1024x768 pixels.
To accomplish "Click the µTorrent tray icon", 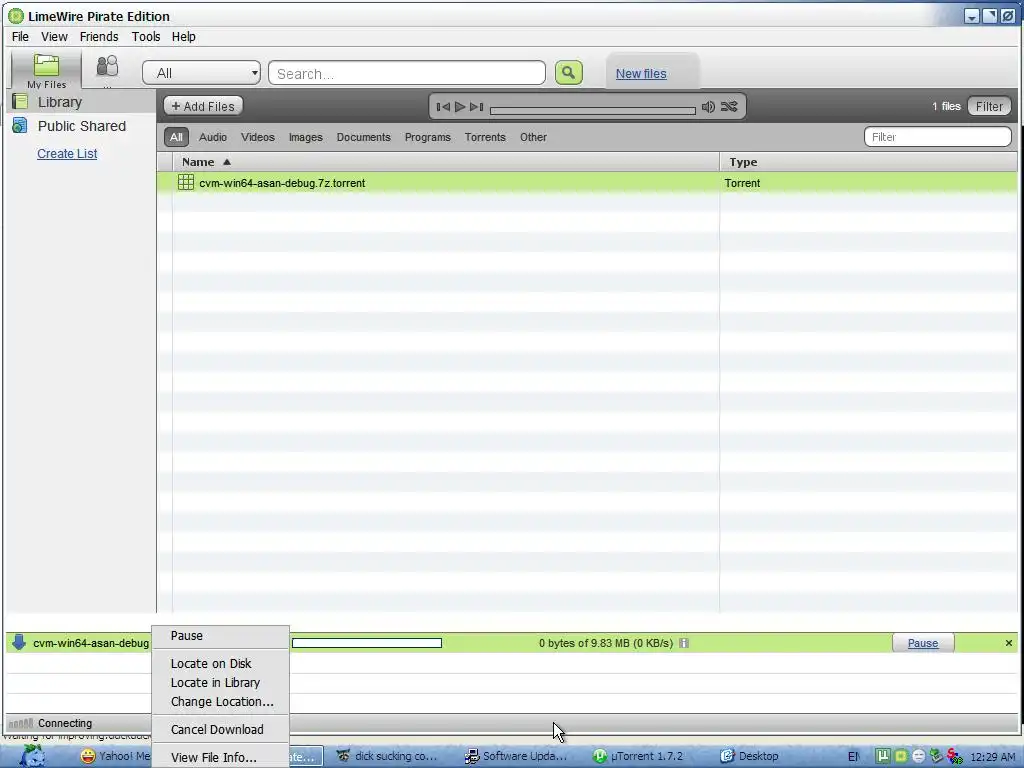I will pos(883,756).
